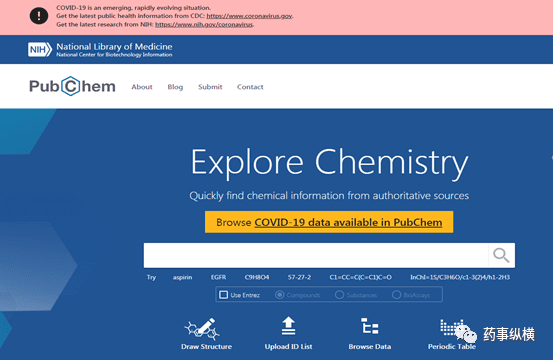This screenshot has height=360, width=553.
Task: Click the exclamation alert icon in banner
Action: tap(39, 16)
